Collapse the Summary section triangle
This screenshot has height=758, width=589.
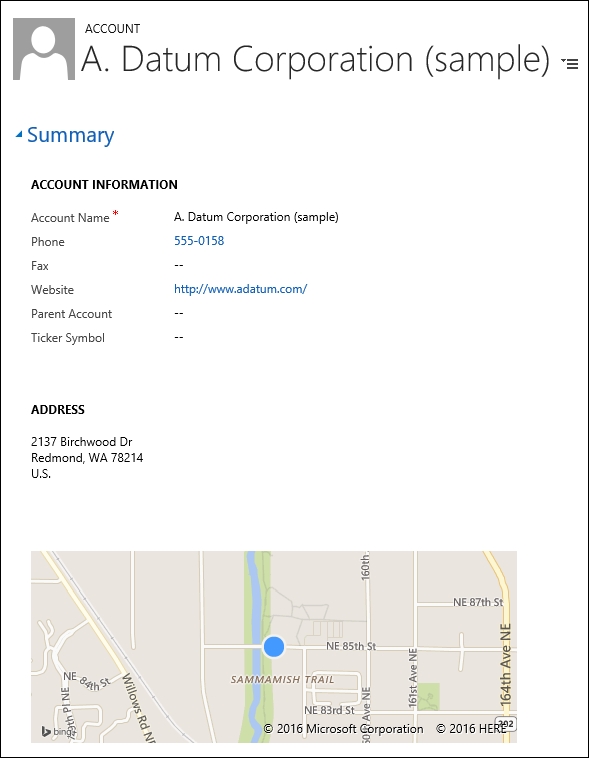click(19, 134)
